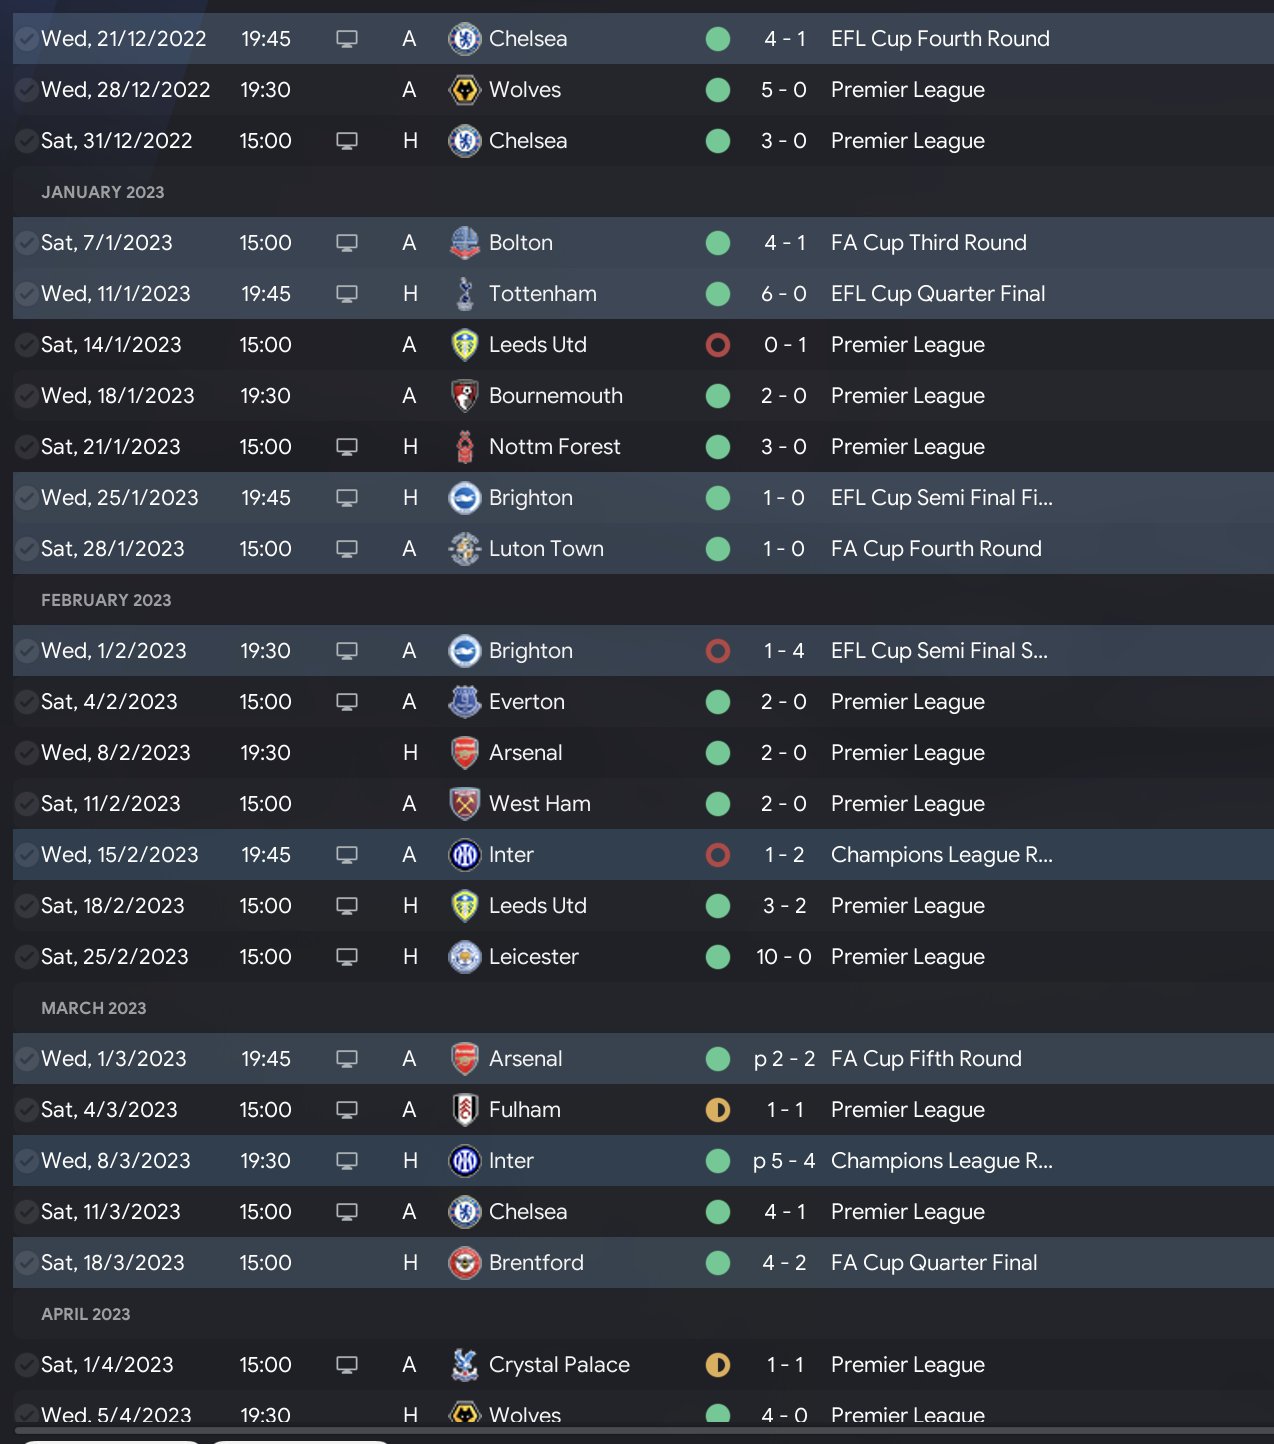Toggle the checkmark beside Sat, 14/1/2023 fixture
Image resolution: width=1274 pixels, height=1444 pixels.
point(26,345)
